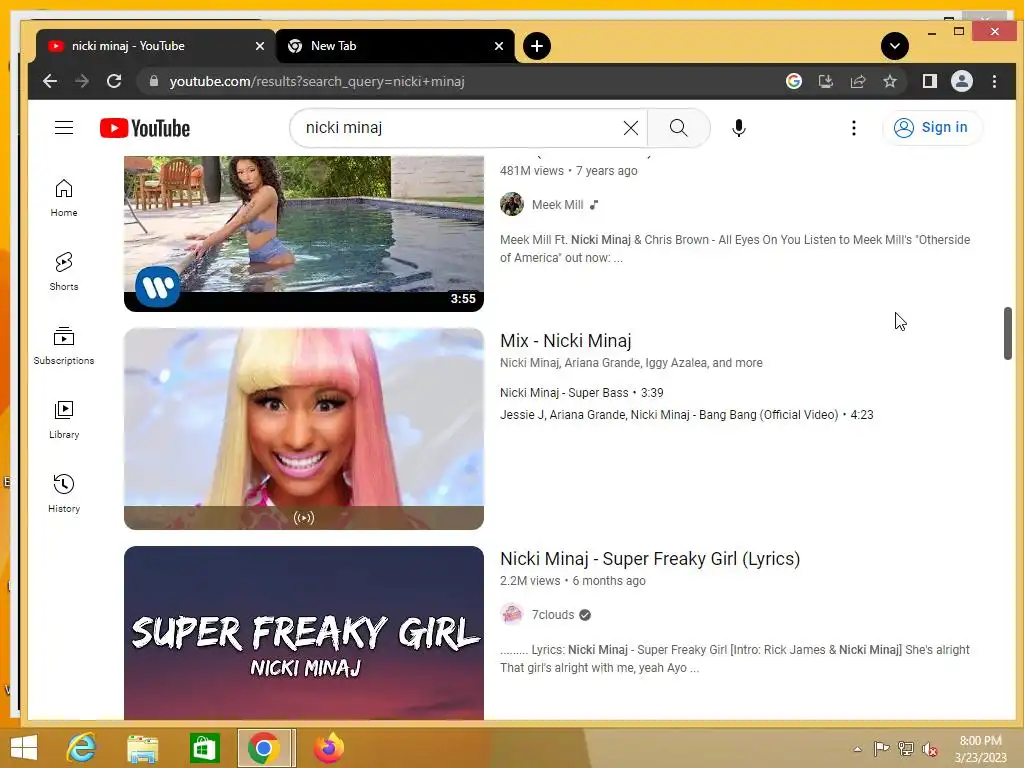Open YouTube settings three-dot menu
The image size is (1024, 768).
[853, 128]
